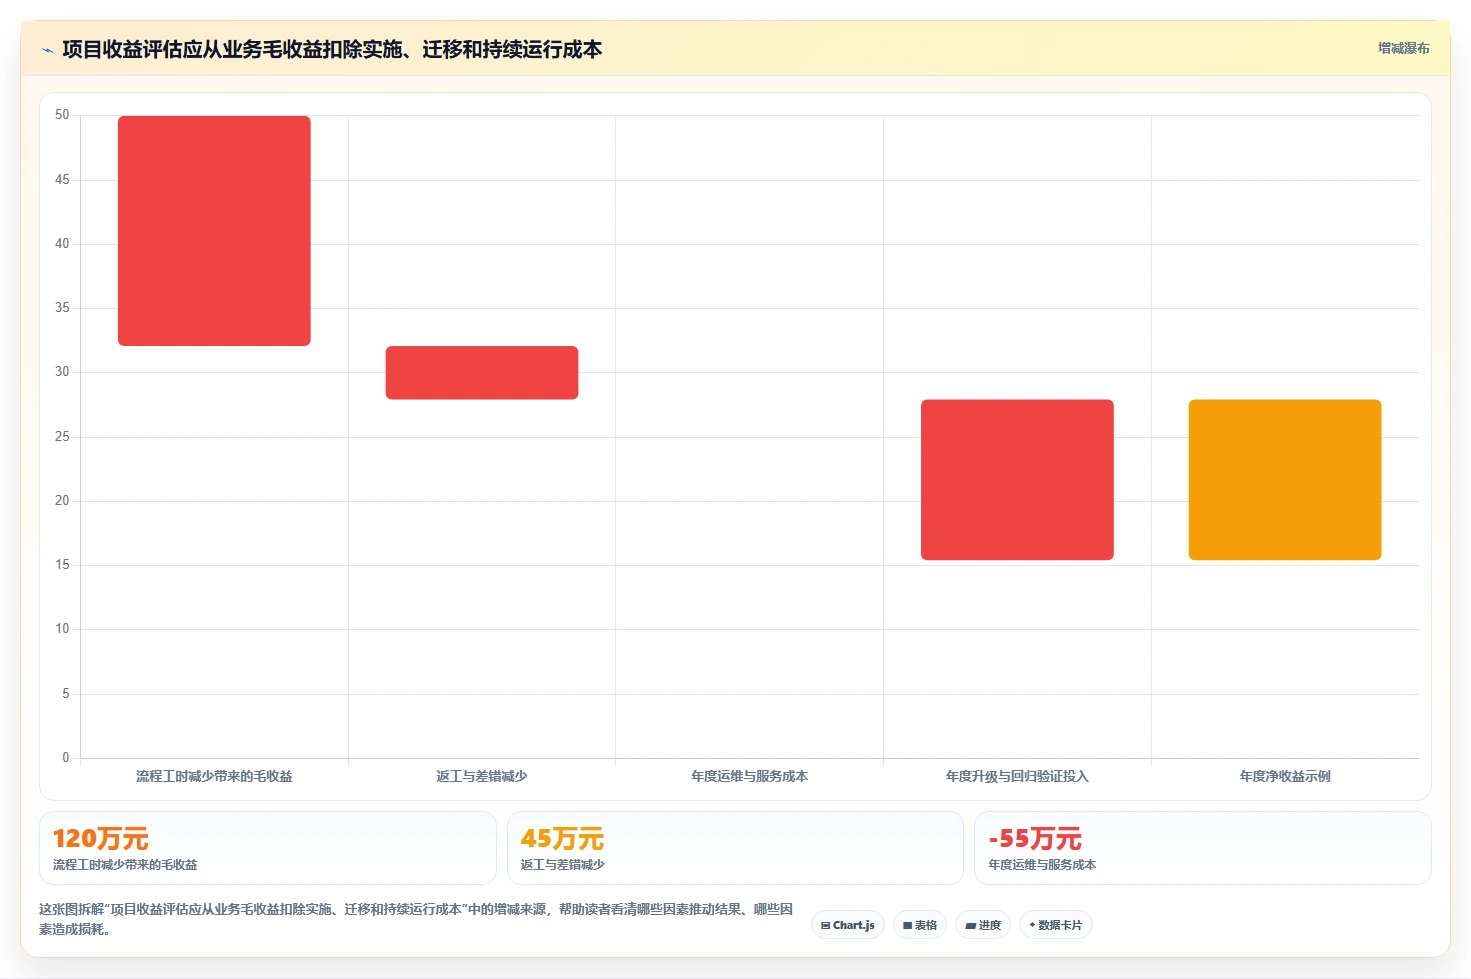
Task: Select the 数据卡片 pill tag
Action: (x=1056, y=925)
